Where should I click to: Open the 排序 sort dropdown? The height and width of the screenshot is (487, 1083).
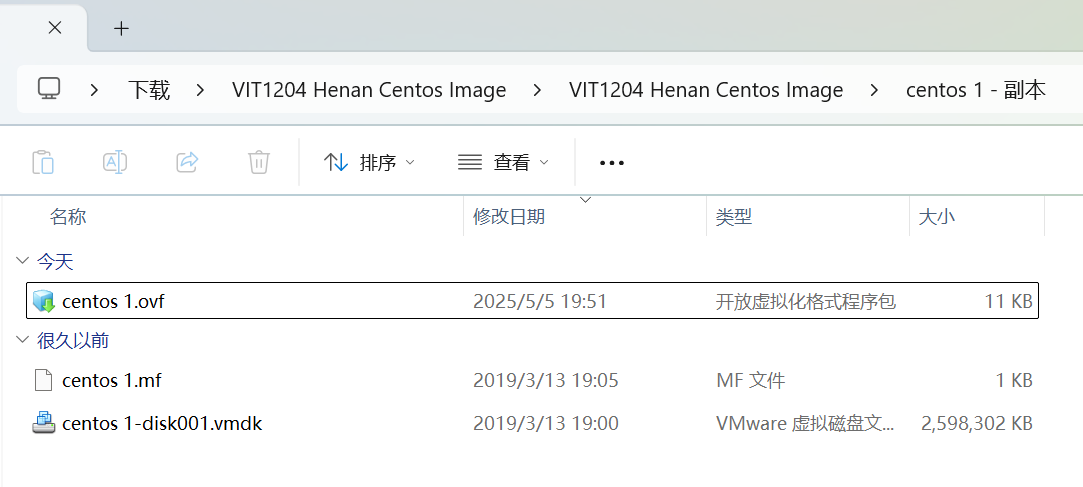[x=370, y=162]
